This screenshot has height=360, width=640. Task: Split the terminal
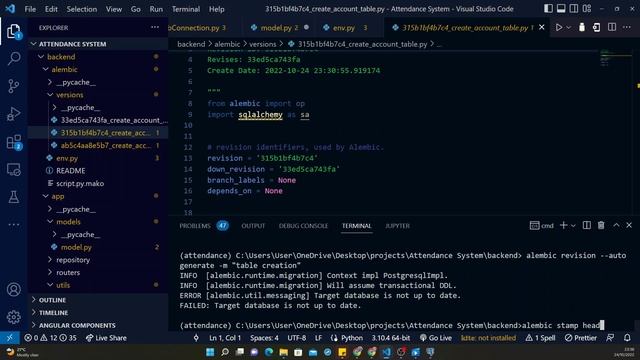pyautogui.click(x=587, y=225)
